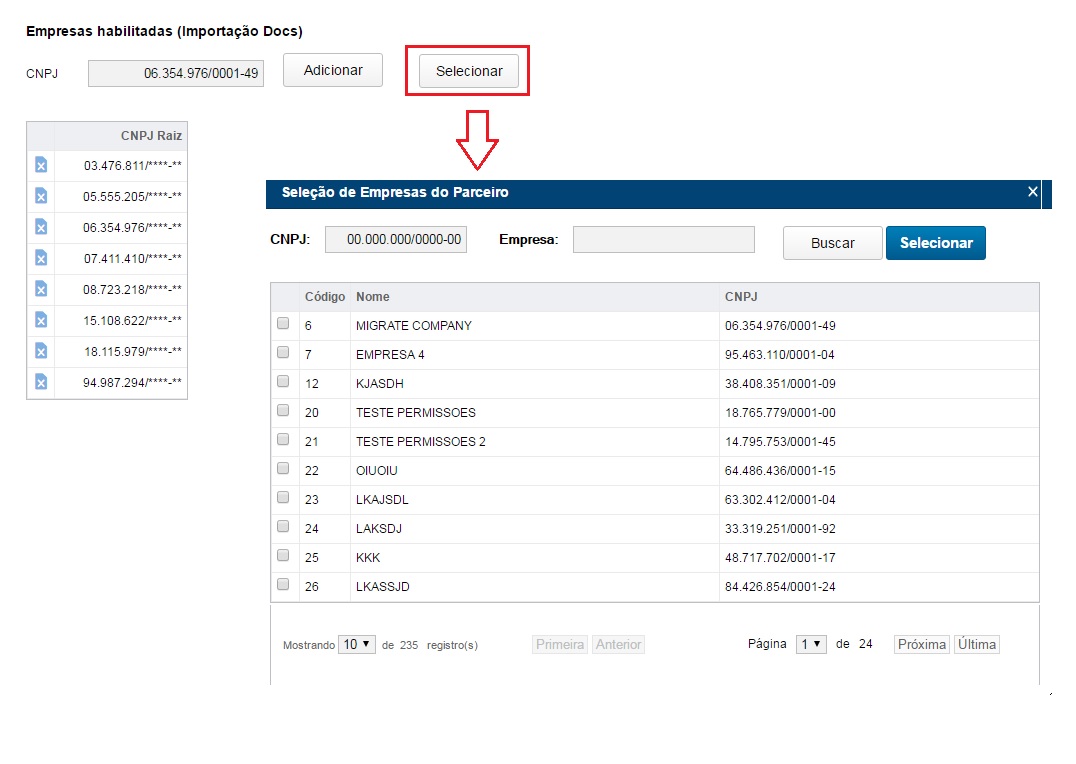Screen dimensions: 1076x764
Task: Sort table by the Nome column header
Action: coord(373,297)
